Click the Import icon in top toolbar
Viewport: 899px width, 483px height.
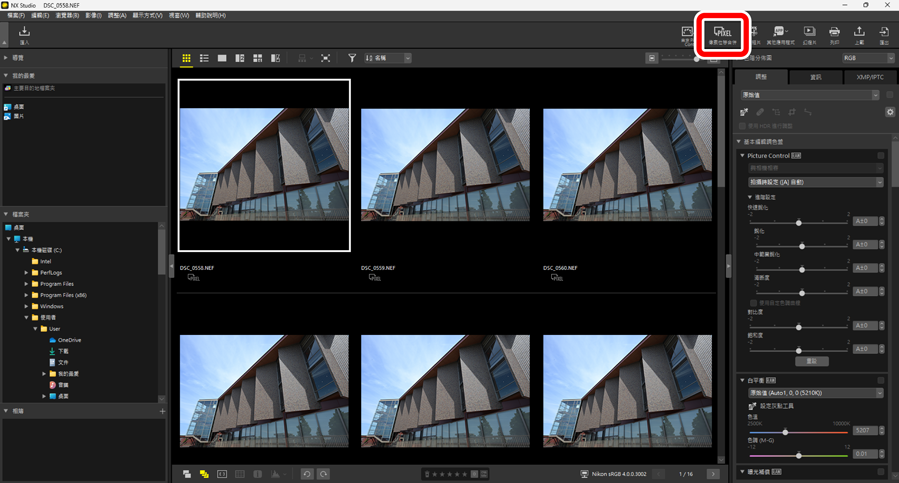click(x=24, y=35)
